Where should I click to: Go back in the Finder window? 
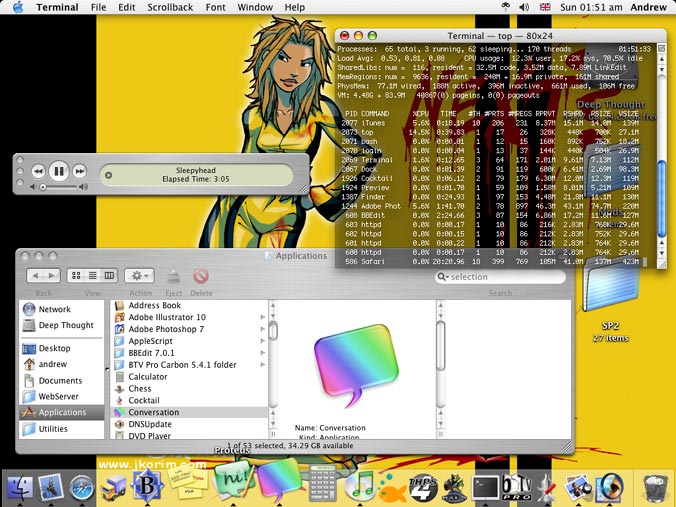(35, 275)
